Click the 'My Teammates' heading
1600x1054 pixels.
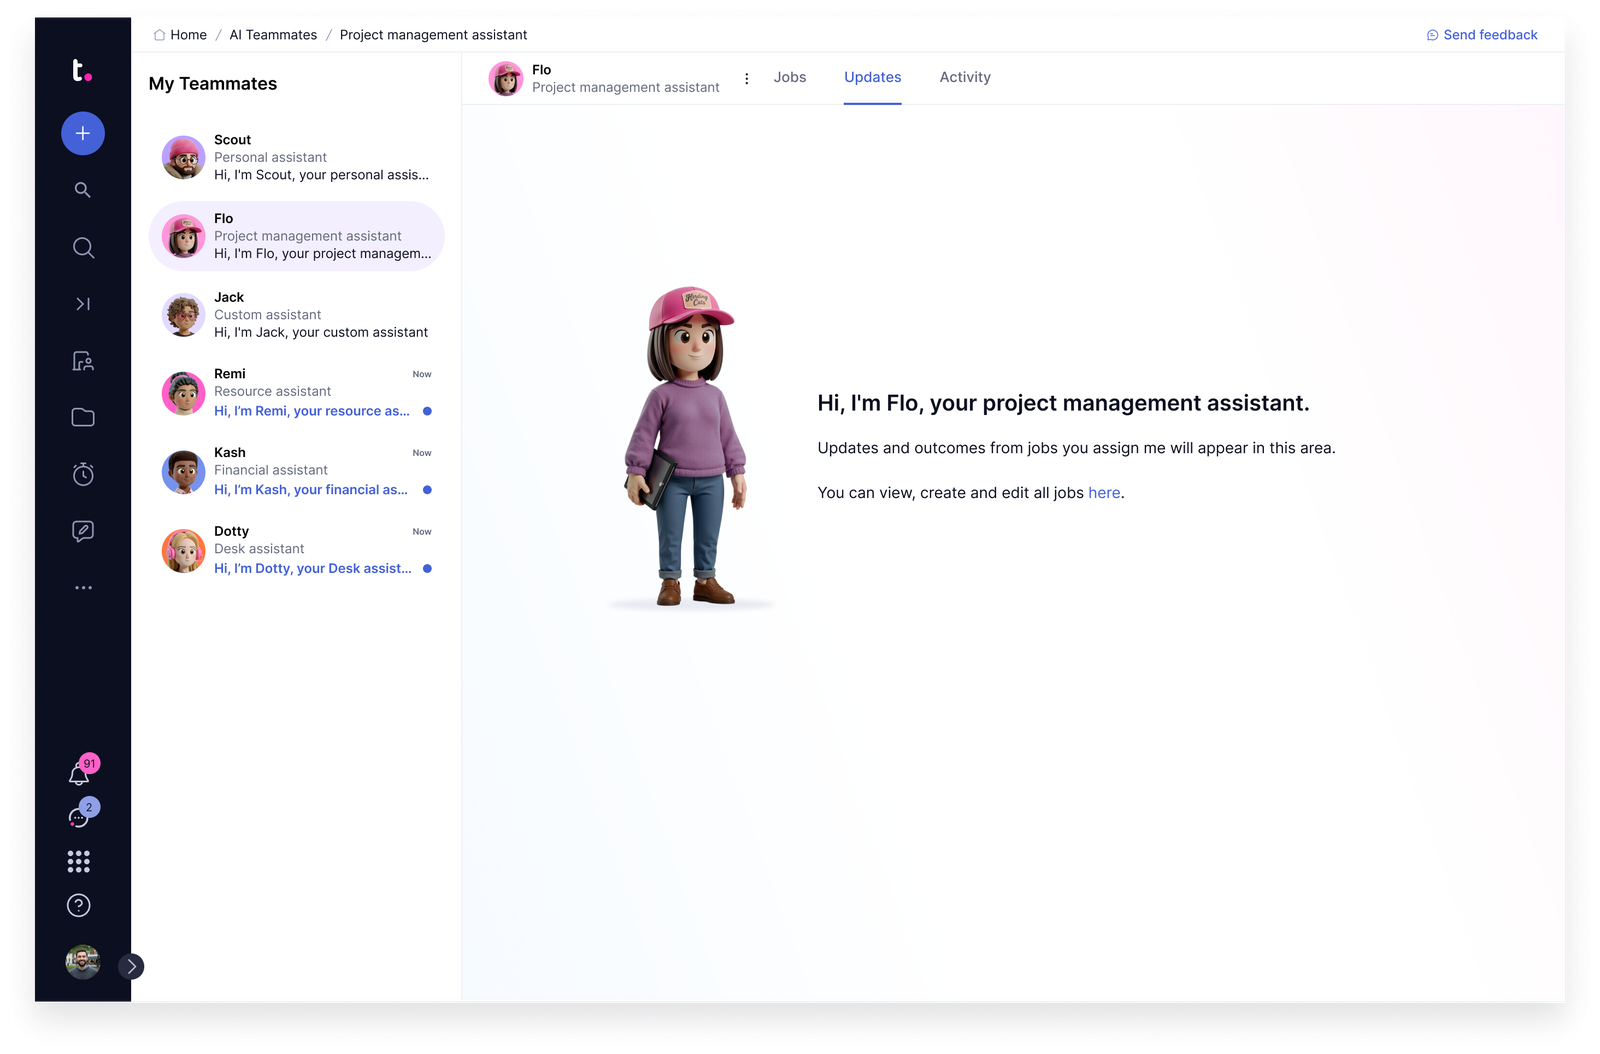[x=213, y=84]
